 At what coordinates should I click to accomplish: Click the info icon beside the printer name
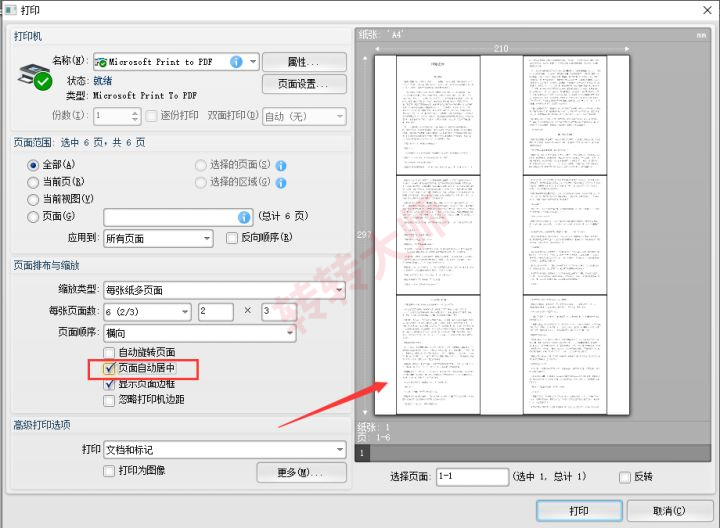pyautogui.click(x=236, y=62)
